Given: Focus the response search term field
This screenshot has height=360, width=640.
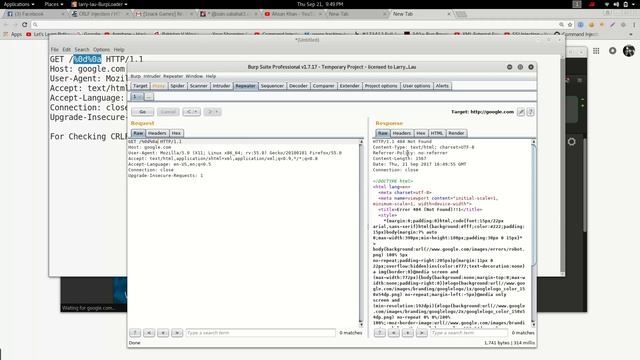Looking at the screenshot, I should (x=469, y=333).
